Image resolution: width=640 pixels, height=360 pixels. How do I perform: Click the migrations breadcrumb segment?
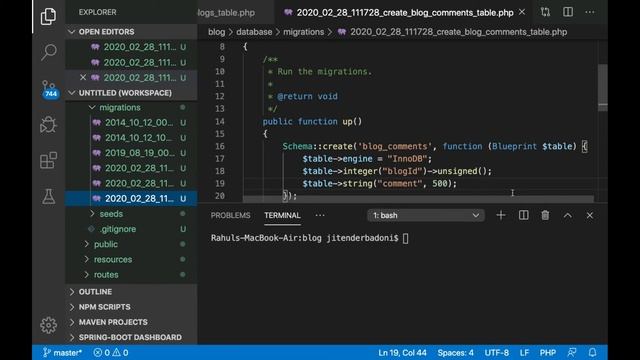click(x=303, y=32)
